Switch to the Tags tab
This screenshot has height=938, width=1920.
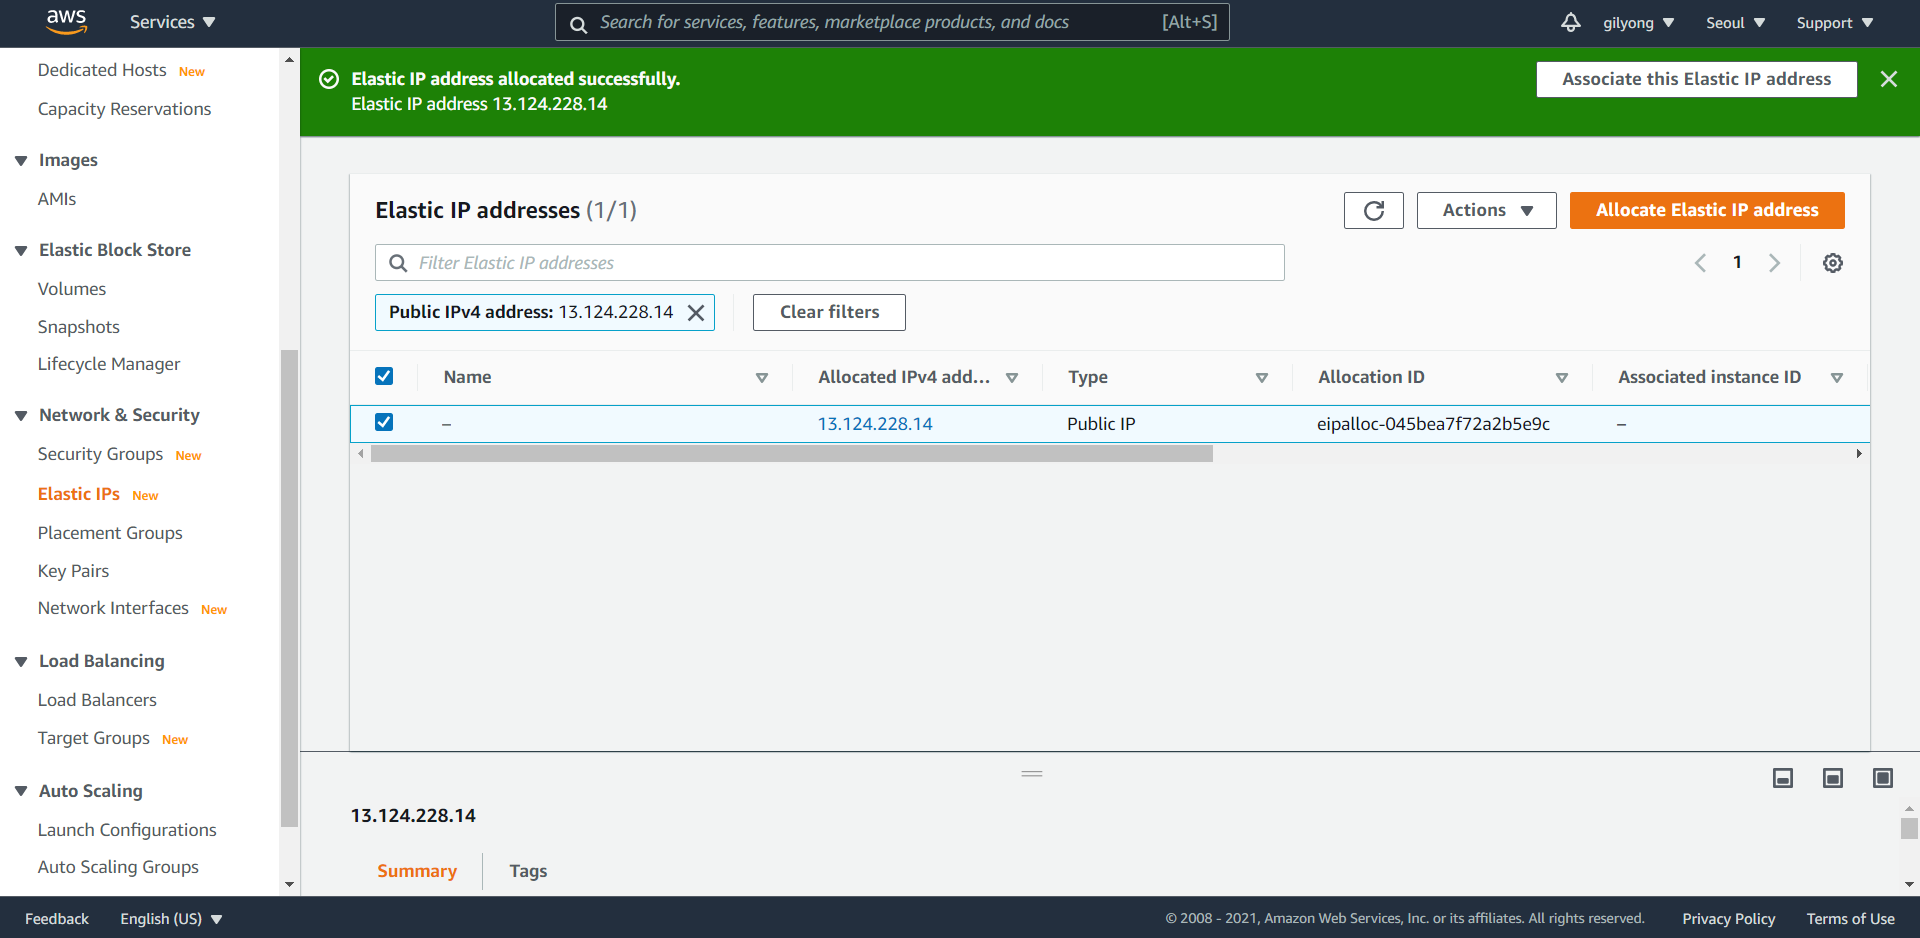click(x=528, y=871)
